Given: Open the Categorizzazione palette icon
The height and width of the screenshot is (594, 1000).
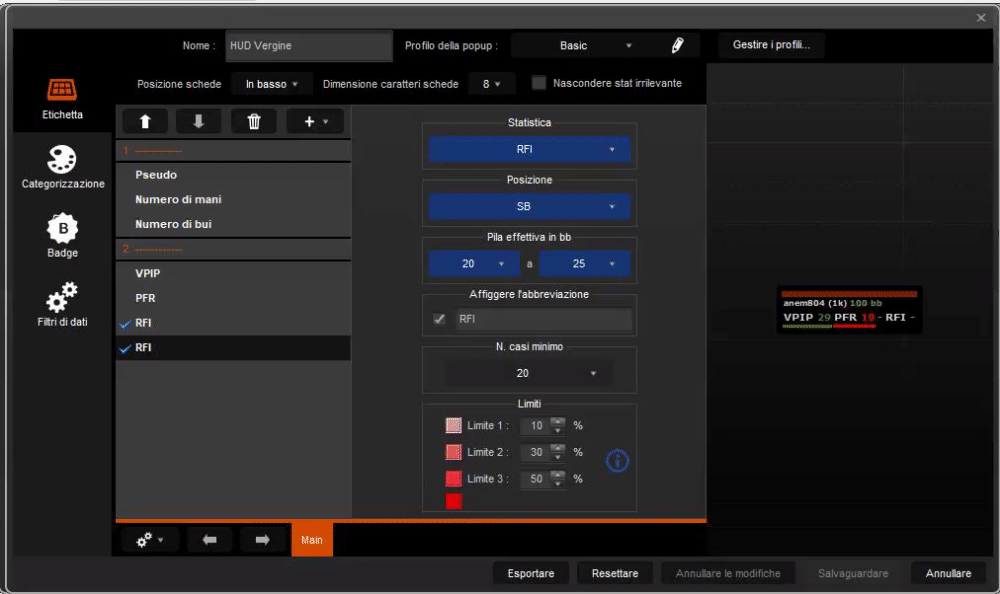Looking at the screenshot, I should [62, 159].
